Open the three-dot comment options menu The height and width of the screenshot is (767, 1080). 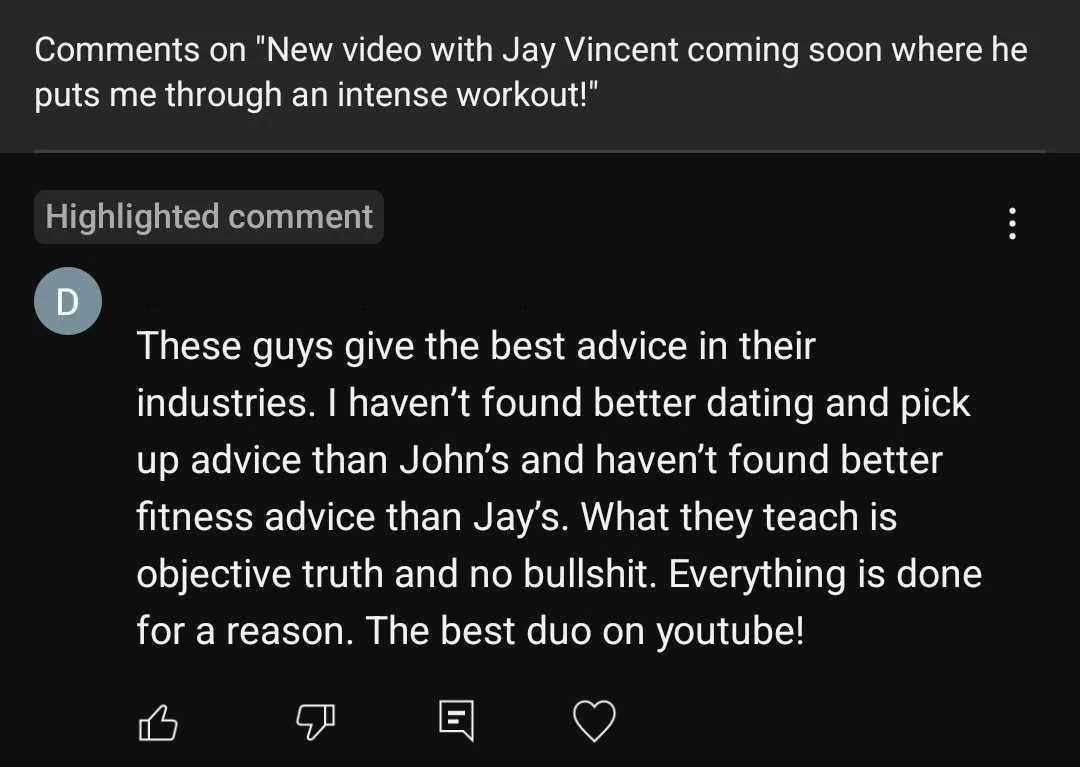coord(1012,223)
